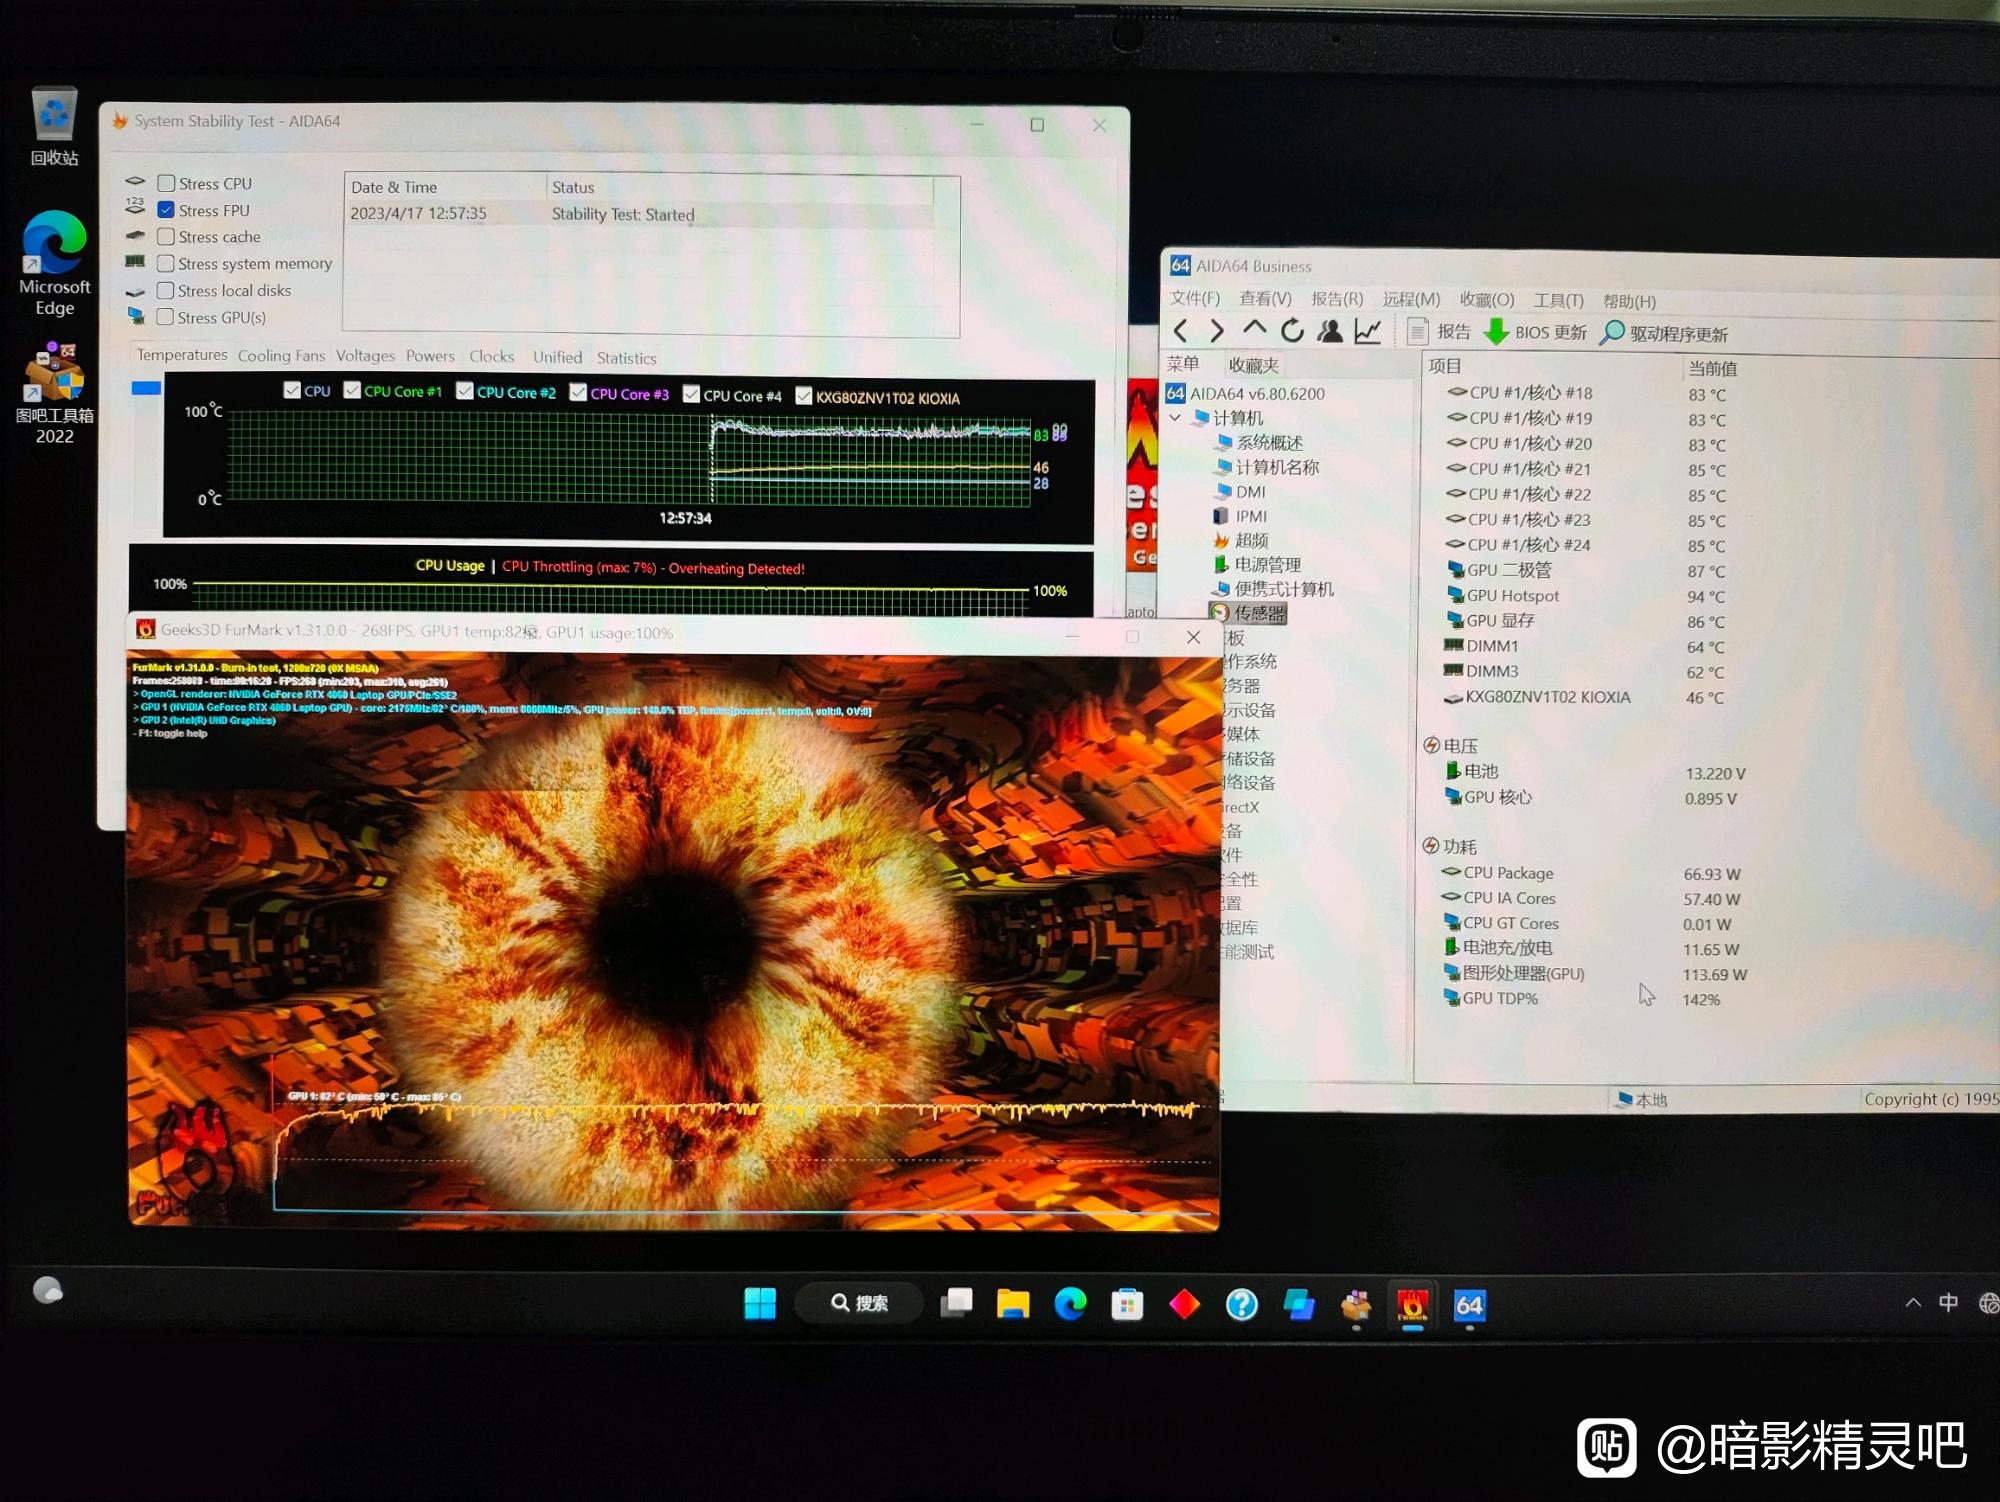
Task: Click the FurMark icon on the taskbar
Action: pyautogui.click(x=1412, y=1305)
